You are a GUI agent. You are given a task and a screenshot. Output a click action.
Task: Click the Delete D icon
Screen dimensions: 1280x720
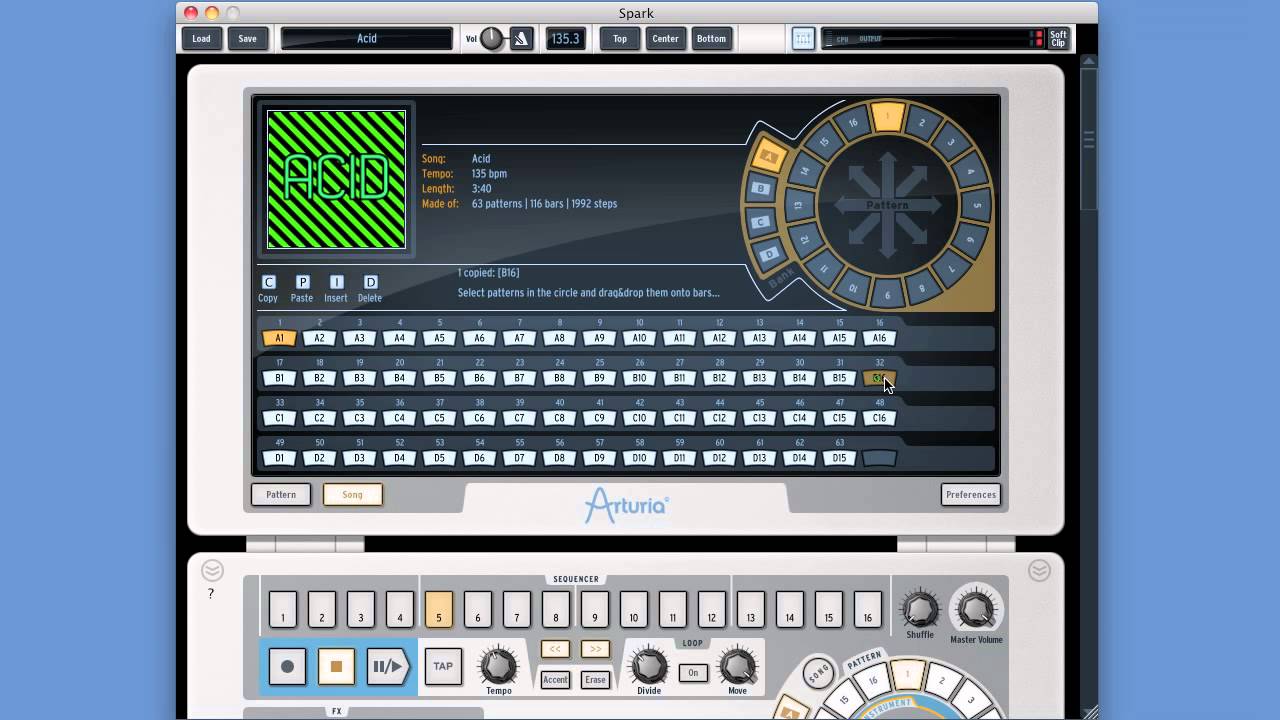pos(370,282)
